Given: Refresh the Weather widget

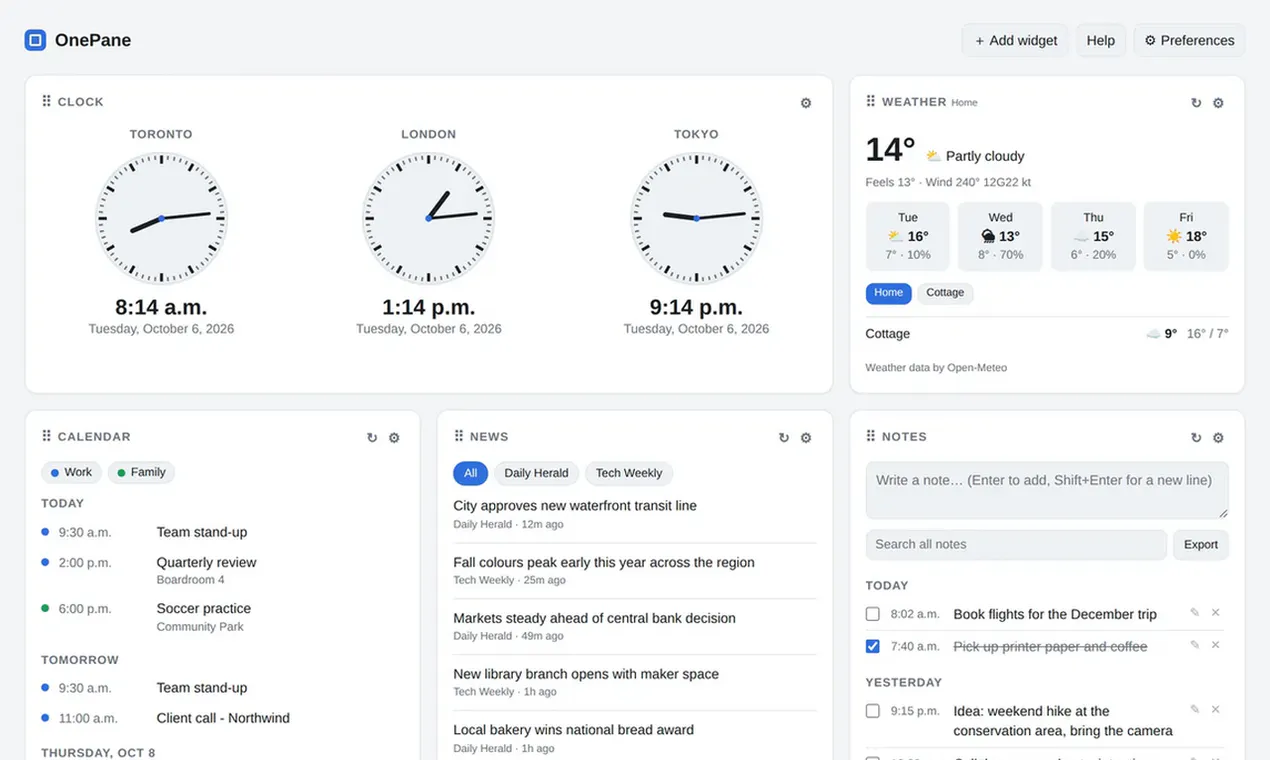Looking at the screenshot, I should click(x=1196, y=103).
